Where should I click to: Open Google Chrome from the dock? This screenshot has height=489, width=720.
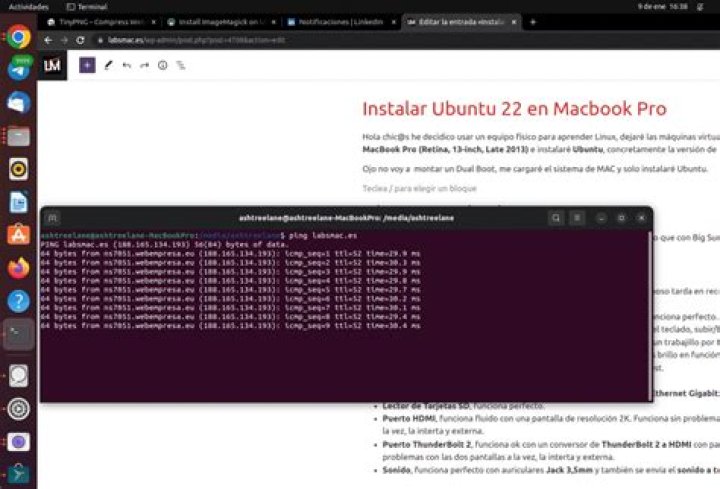(x=18, y=37)
